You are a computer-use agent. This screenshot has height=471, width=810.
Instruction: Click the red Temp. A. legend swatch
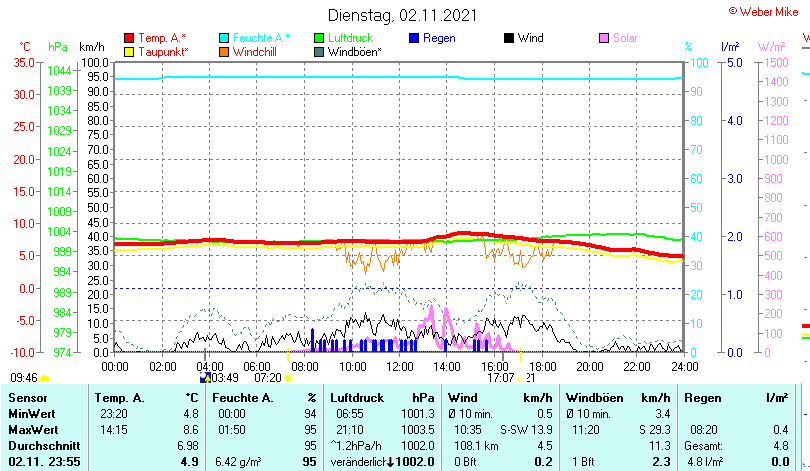pos(129,38)
